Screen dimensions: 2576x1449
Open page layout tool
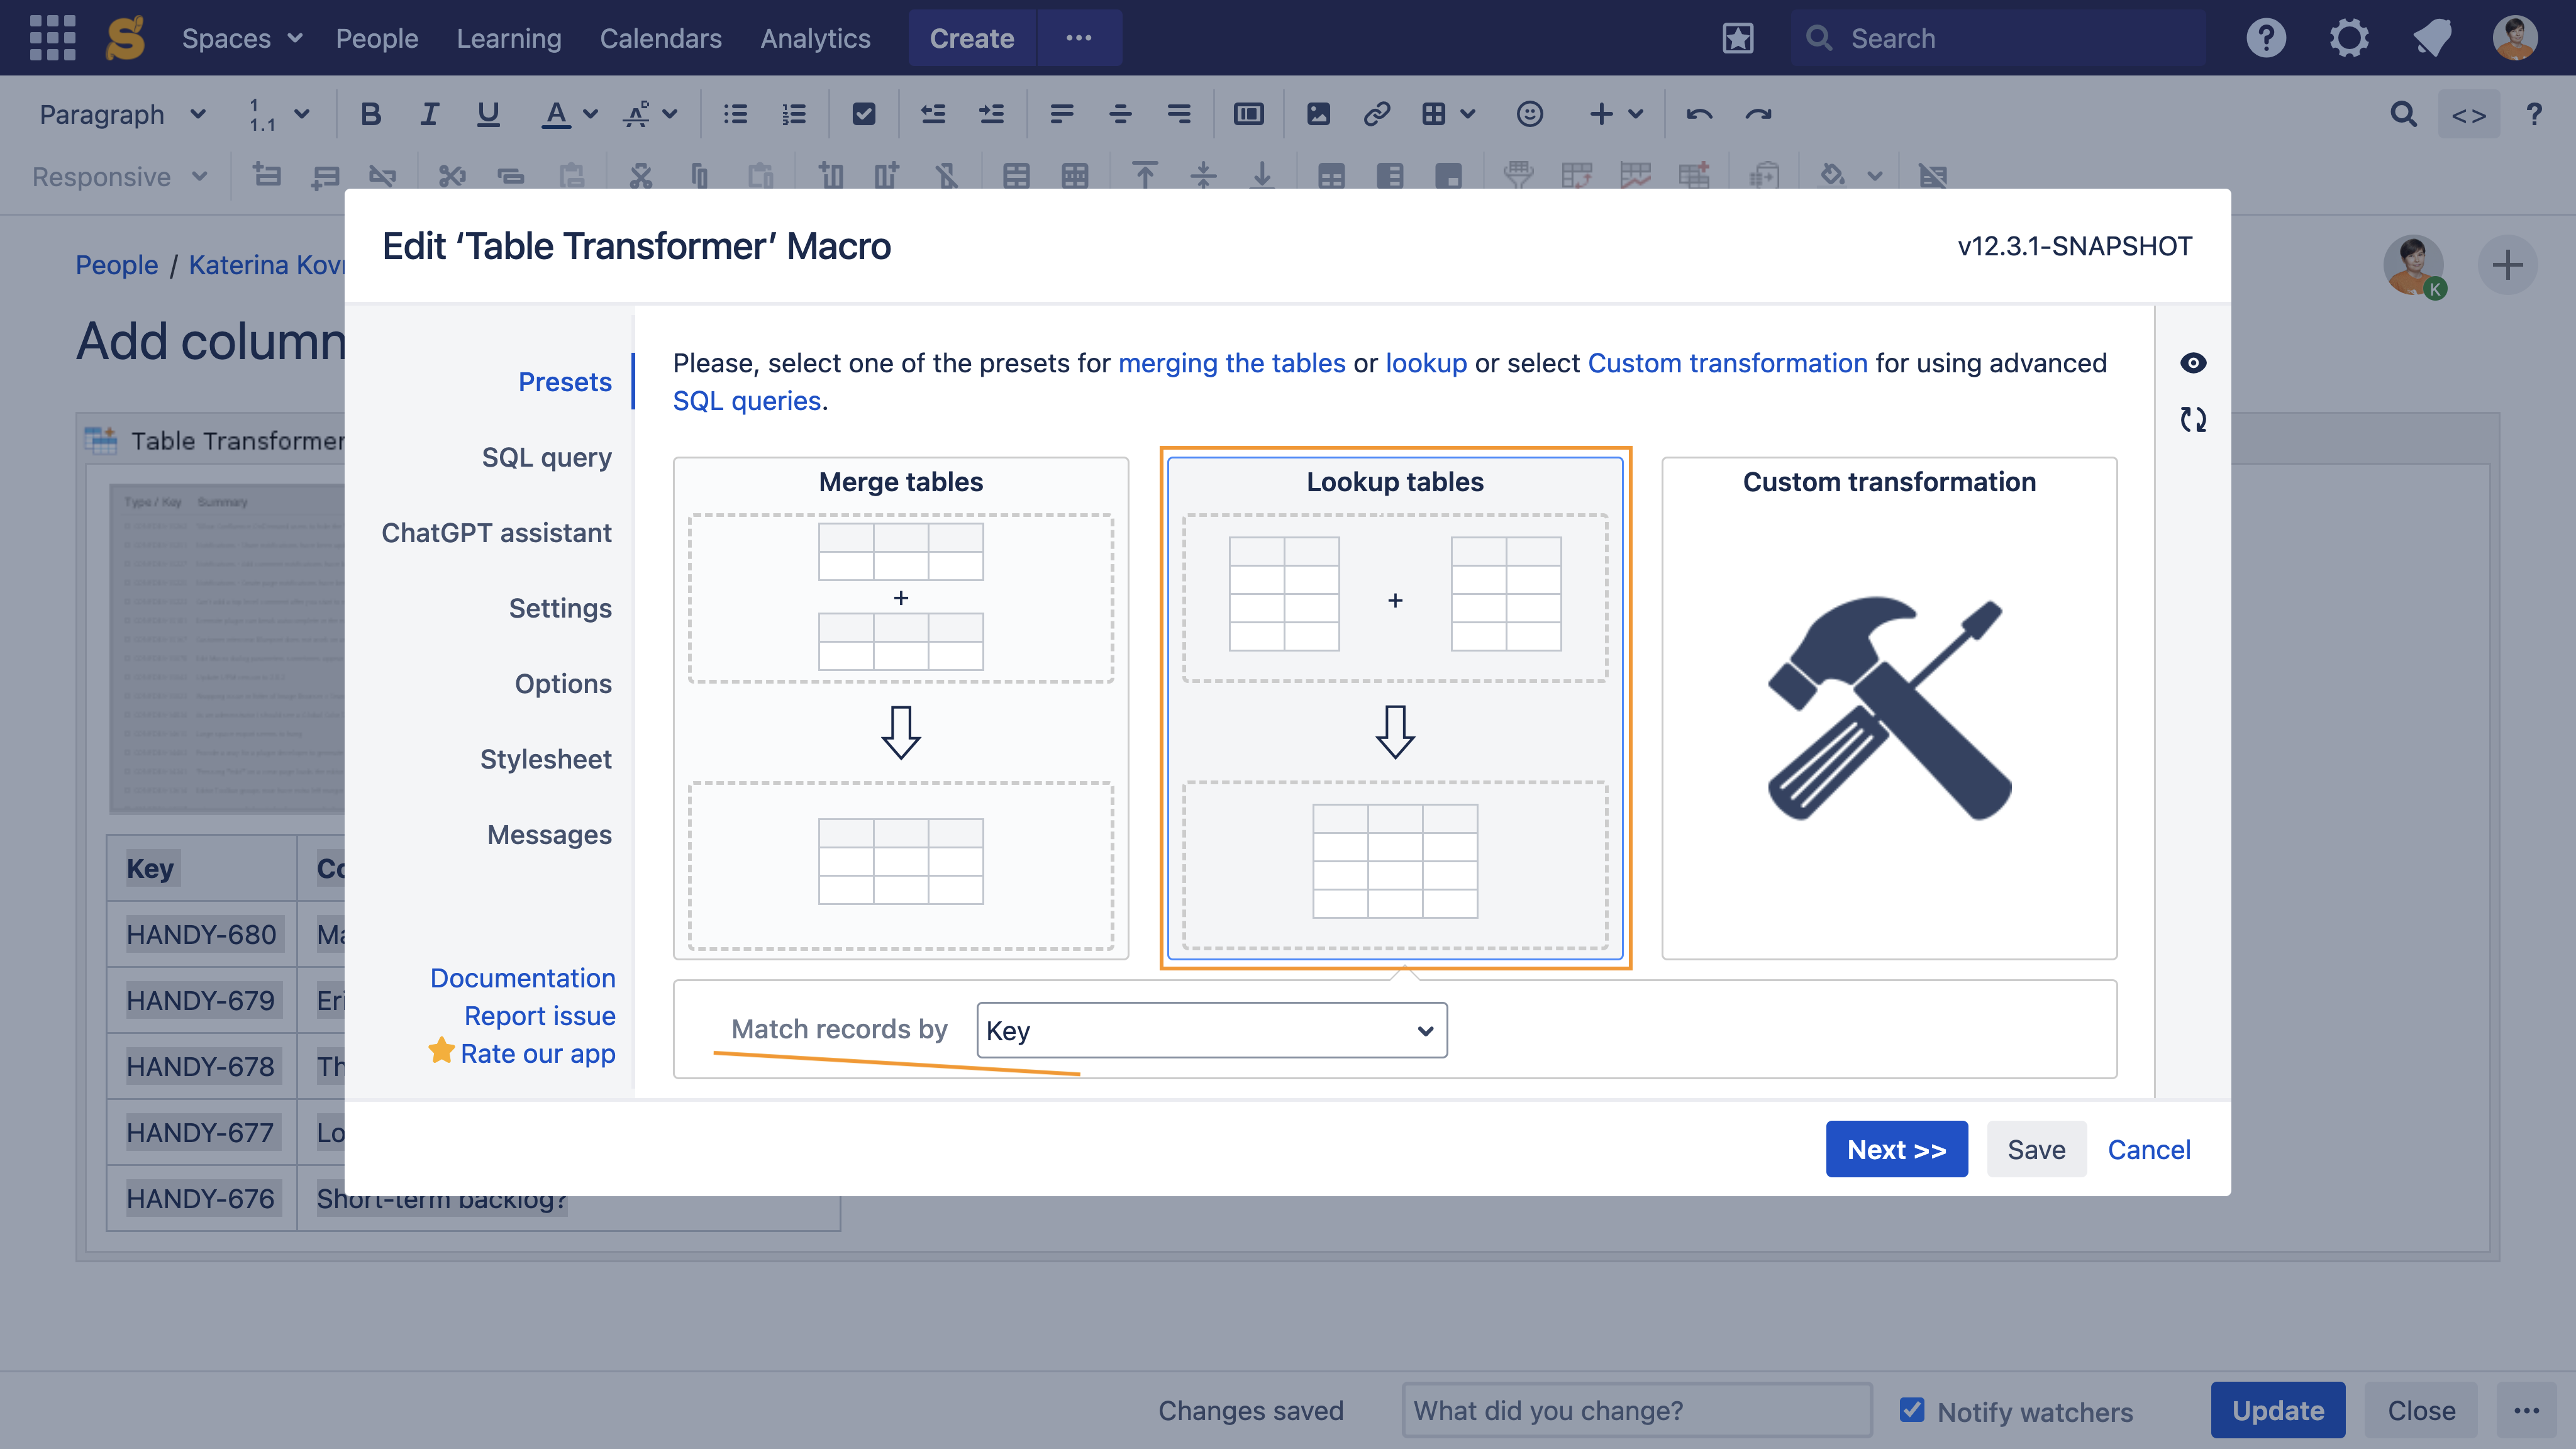[1249, 114]
